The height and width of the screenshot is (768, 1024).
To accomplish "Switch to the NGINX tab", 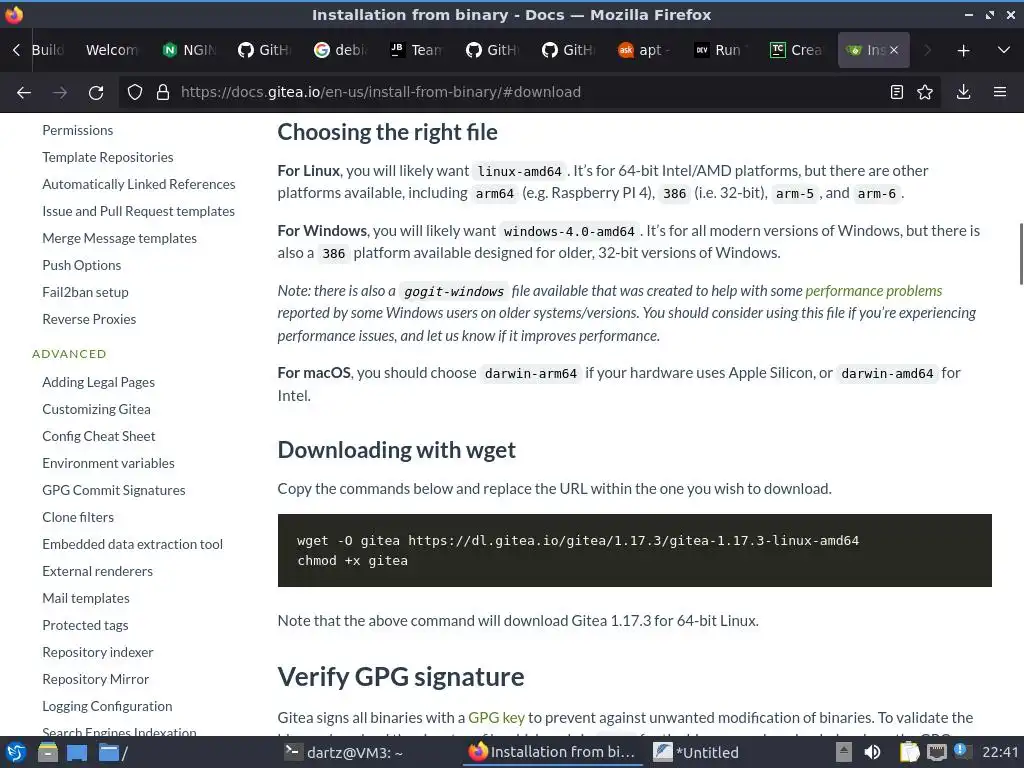I will (189, 50).
